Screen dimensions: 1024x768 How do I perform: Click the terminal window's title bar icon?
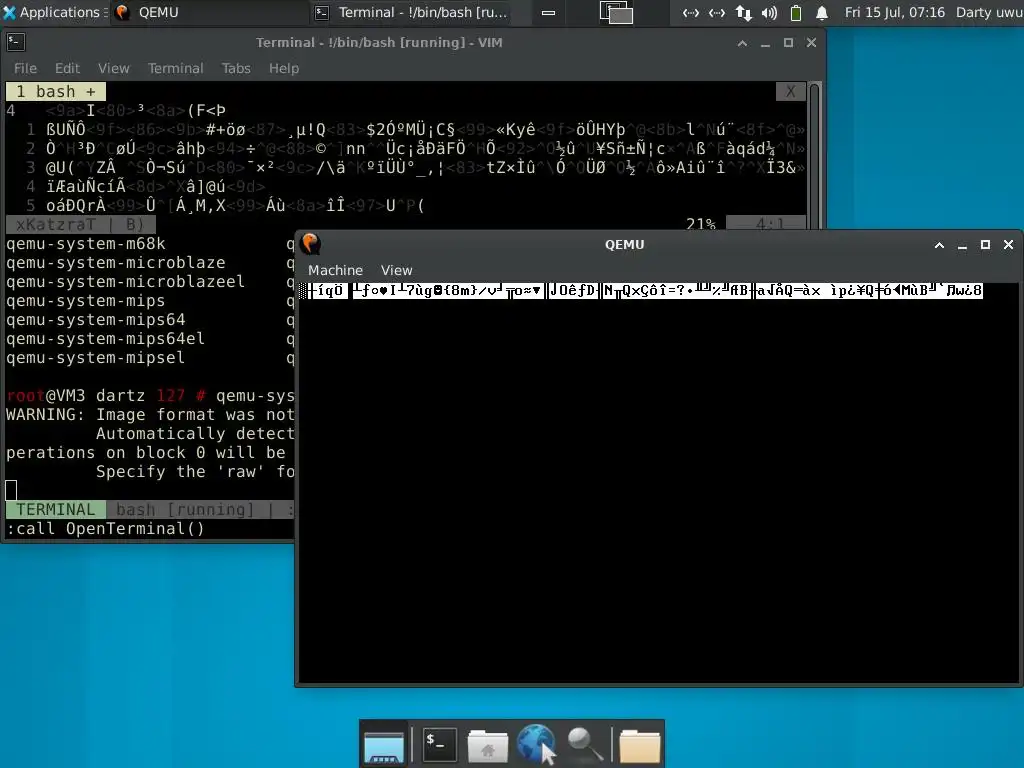[16, 42]
